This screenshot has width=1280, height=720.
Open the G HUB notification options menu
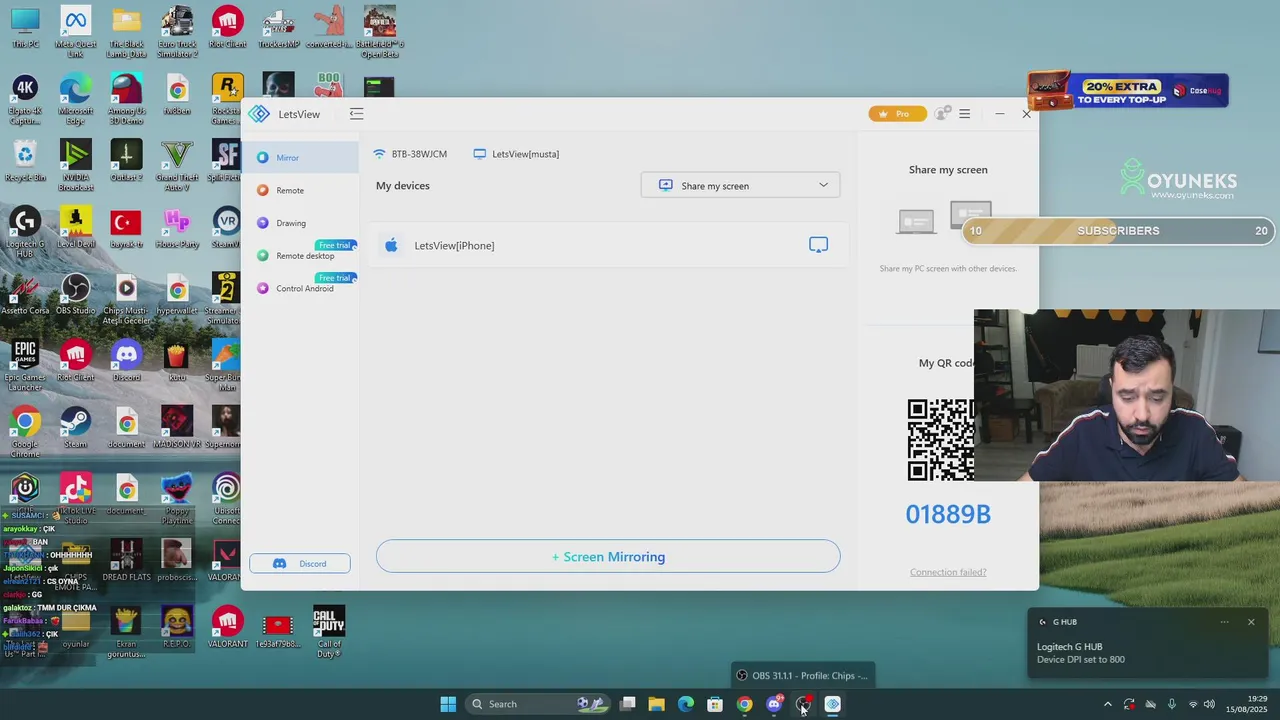click(x=1224, y=622)
